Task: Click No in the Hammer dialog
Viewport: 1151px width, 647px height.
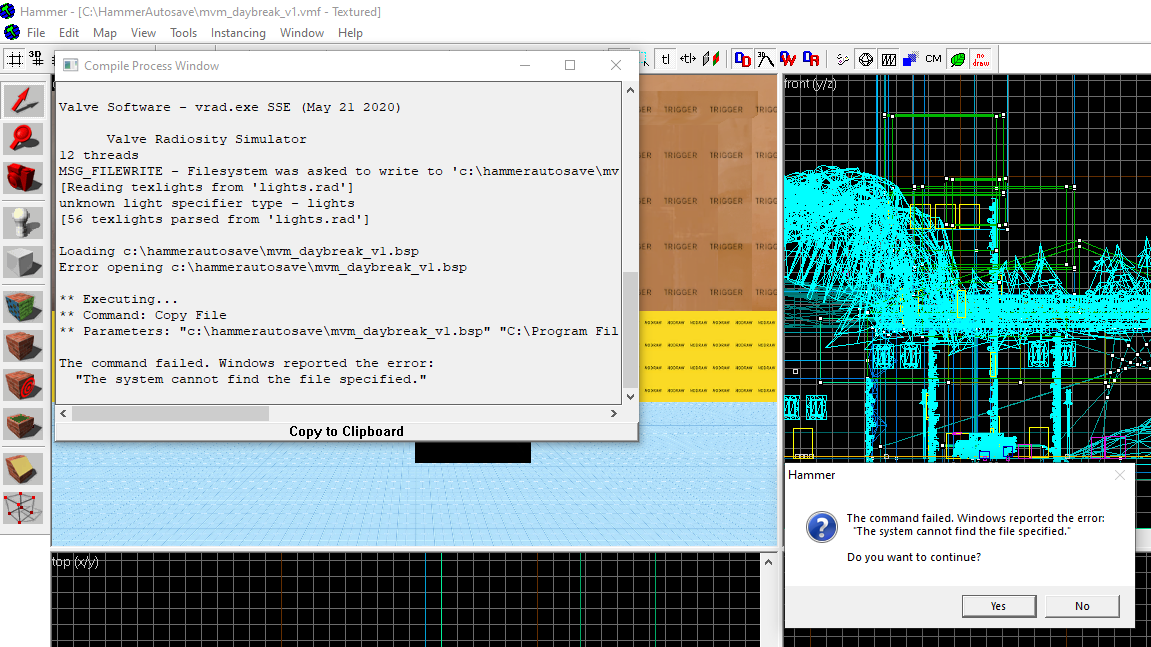Action: (1082, 606)
